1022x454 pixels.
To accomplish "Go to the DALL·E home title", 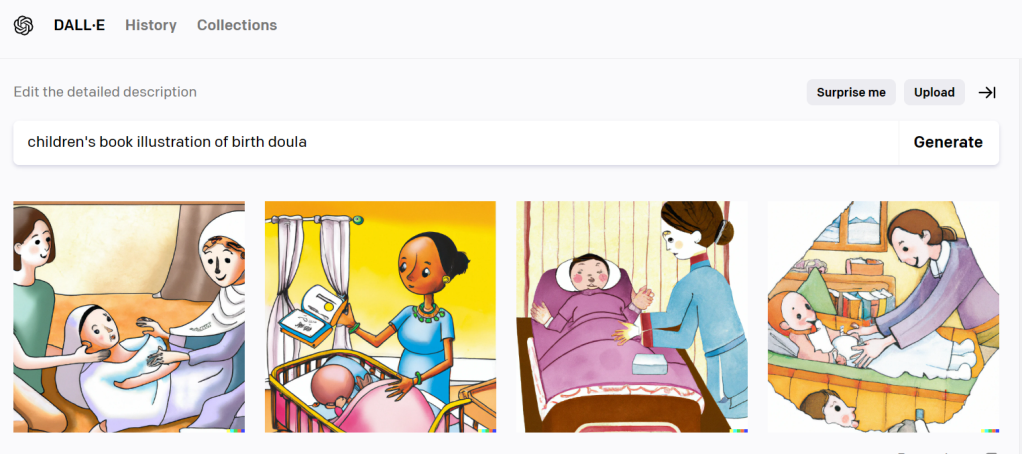I will tap(80, 25).
